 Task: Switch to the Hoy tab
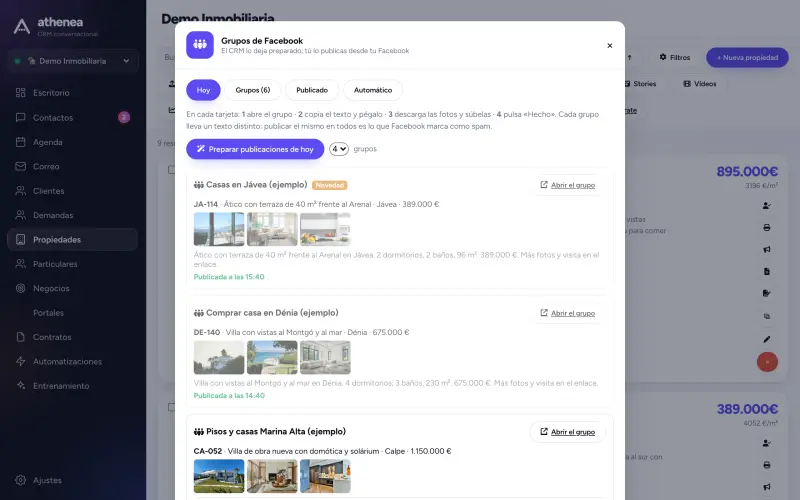tap(203, 90)
